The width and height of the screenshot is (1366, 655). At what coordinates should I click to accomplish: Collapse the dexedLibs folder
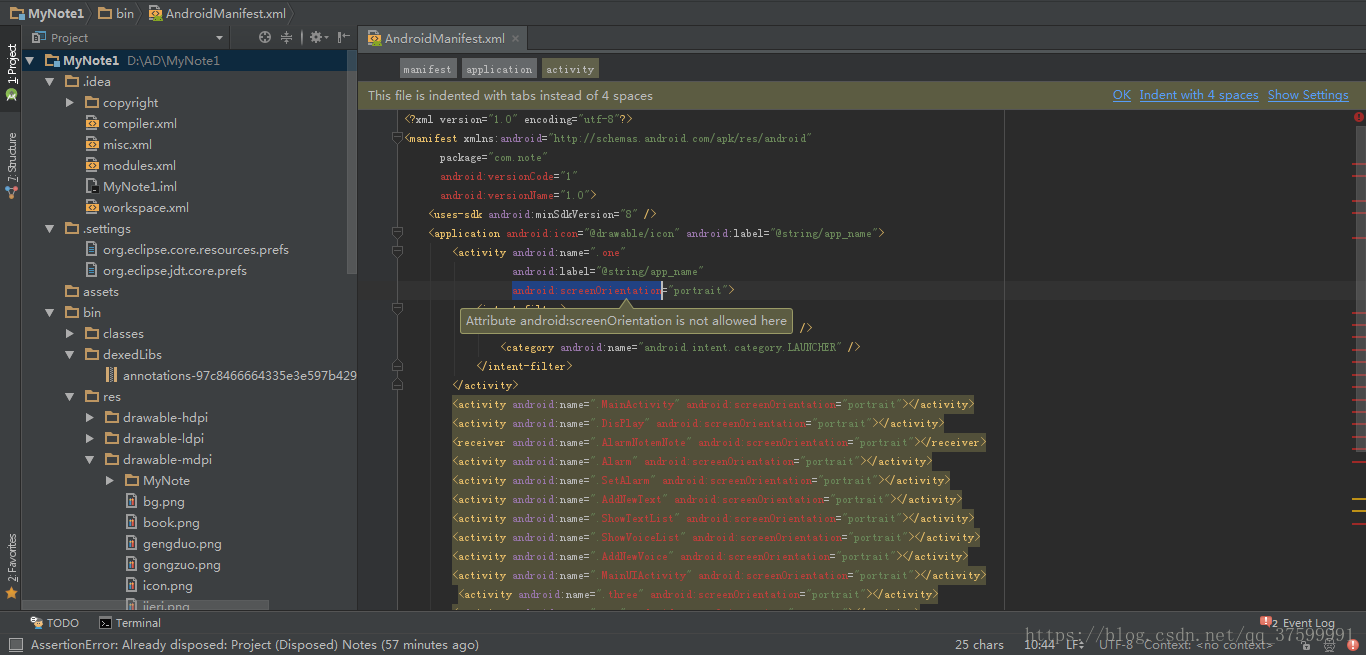point(70,355)
